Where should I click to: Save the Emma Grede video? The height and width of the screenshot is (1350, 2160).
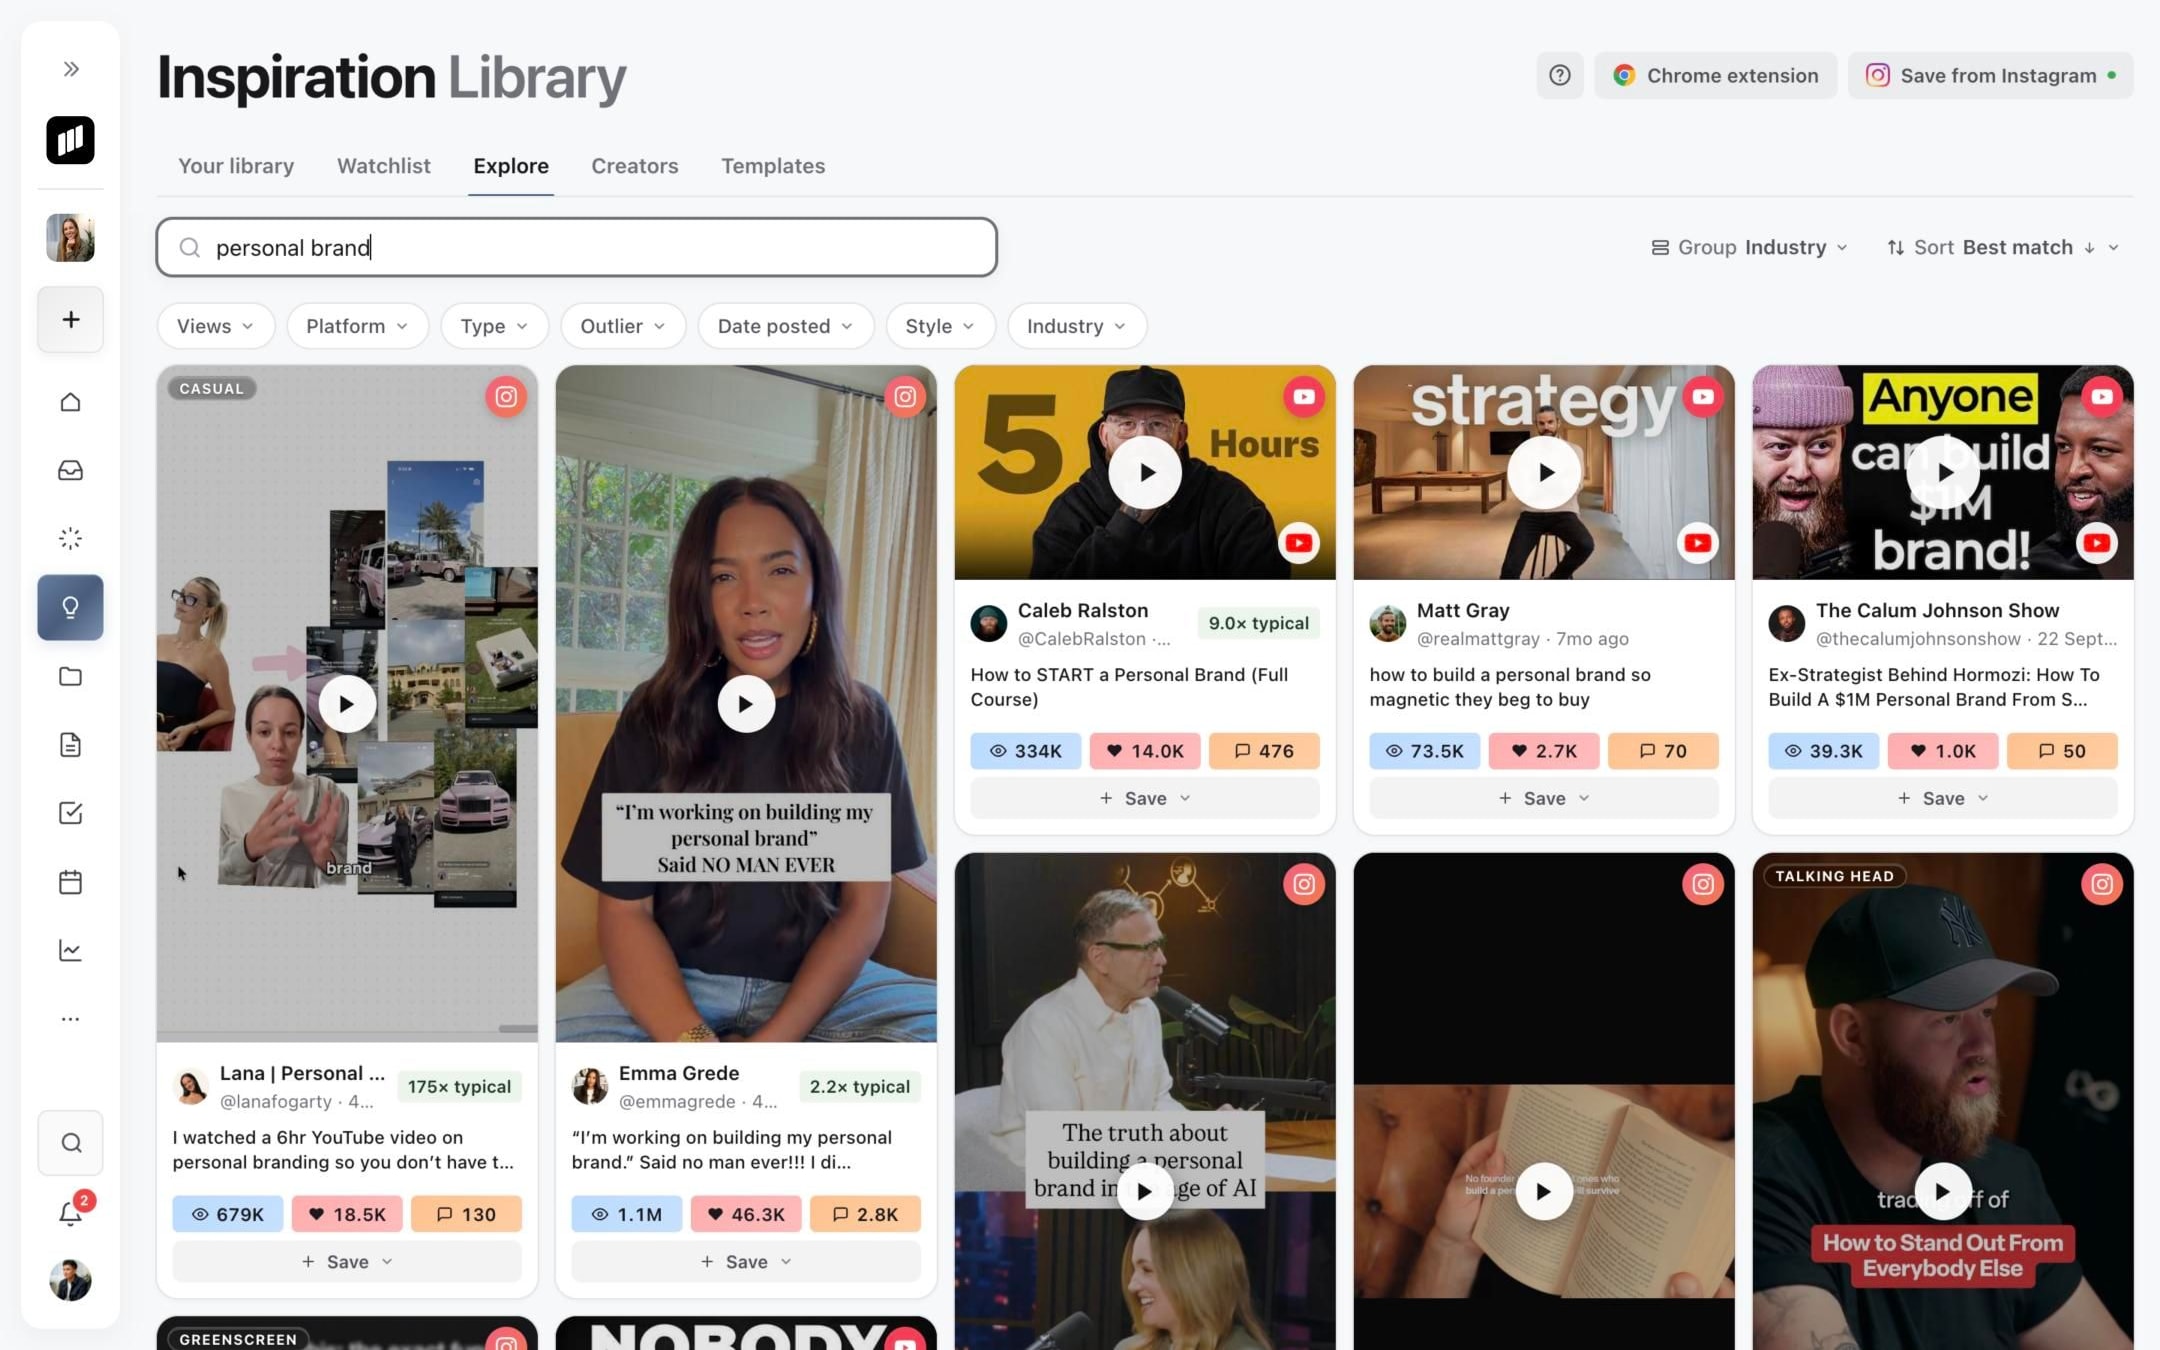[746, 1262]
